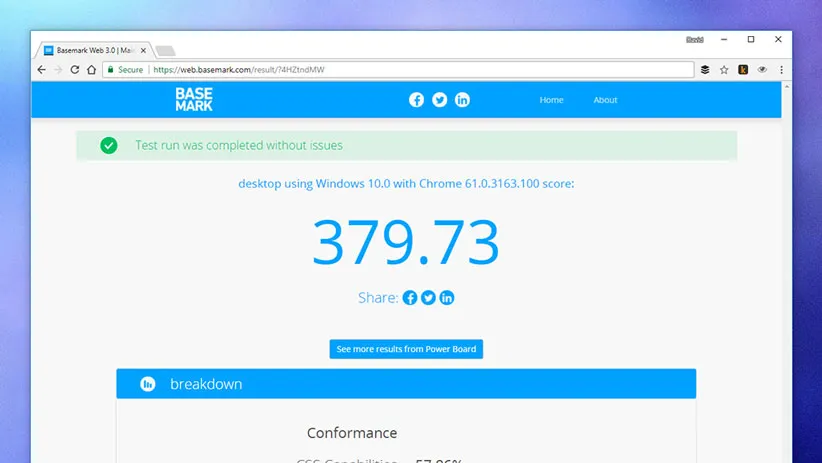Click the browser back arrow

click(41, 70)
